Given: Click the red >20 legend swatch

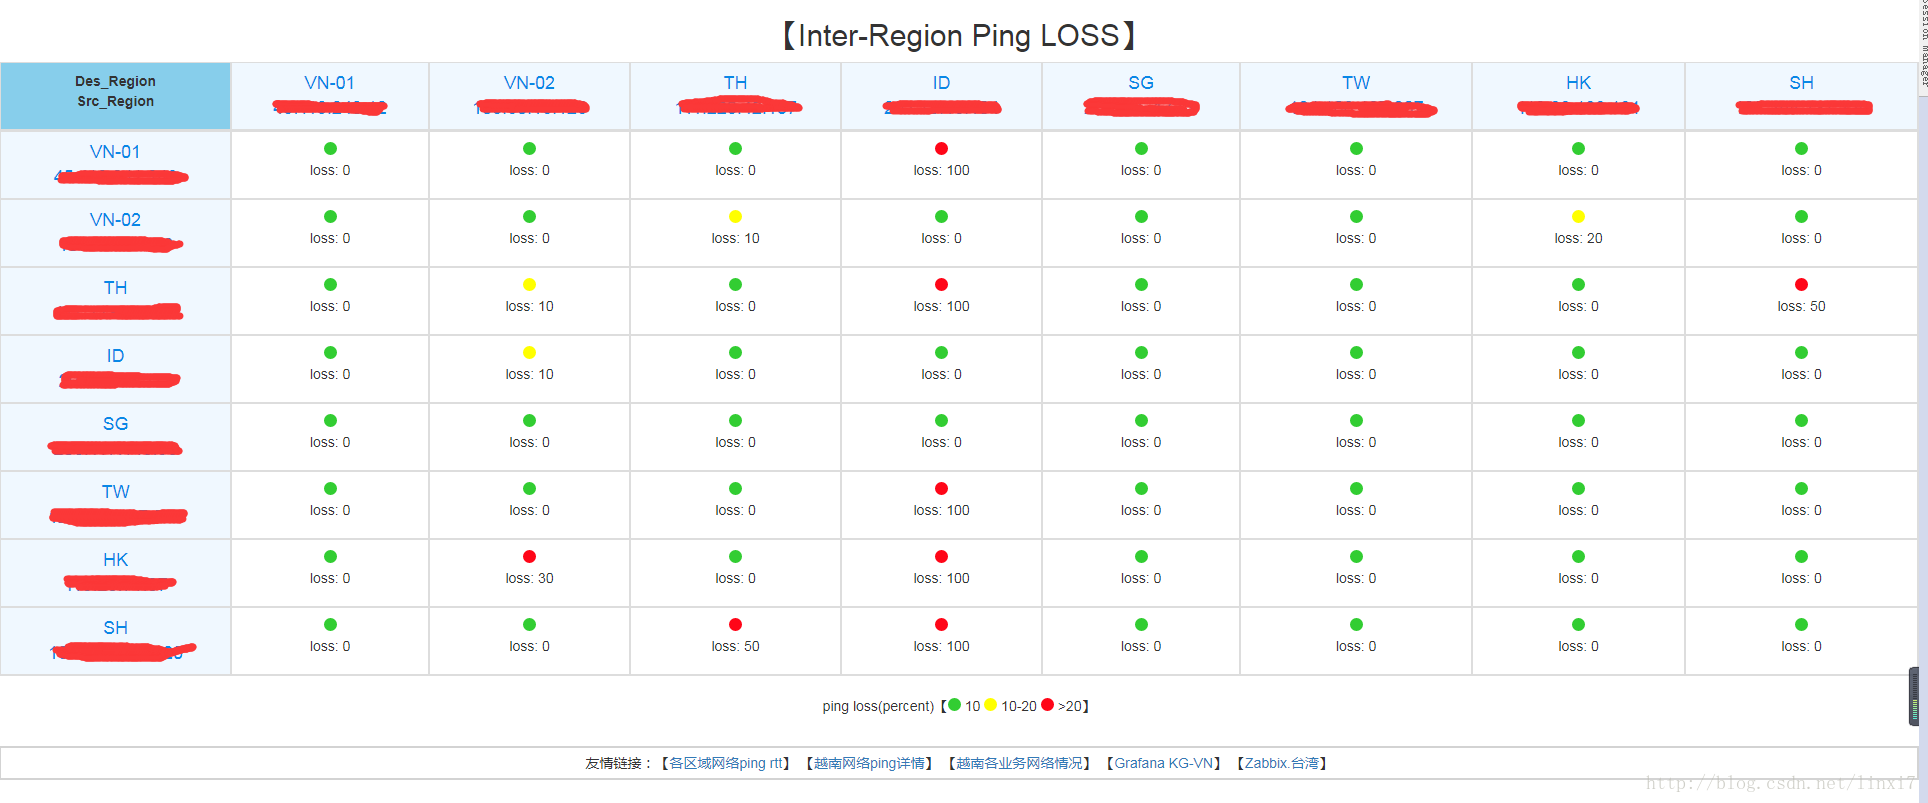Looking at the screenshot, I should [x=1047, y=705].
